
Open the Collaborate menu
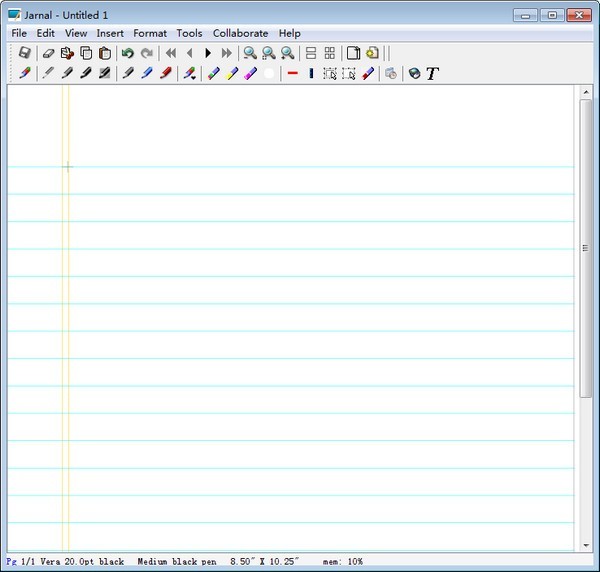pos(240,33)
